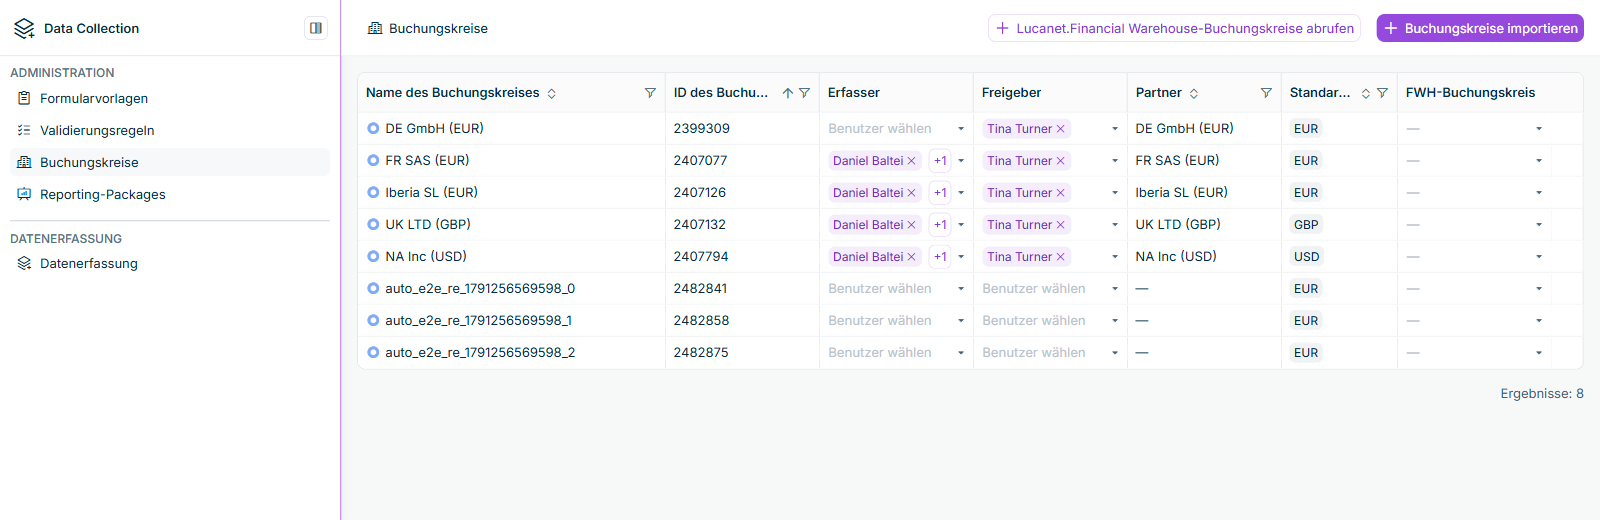Image resolution: width=1600 pixels, height=520 pixels.
Task: Show +1 more Erfasser for UK LTD
Action: 940,225
